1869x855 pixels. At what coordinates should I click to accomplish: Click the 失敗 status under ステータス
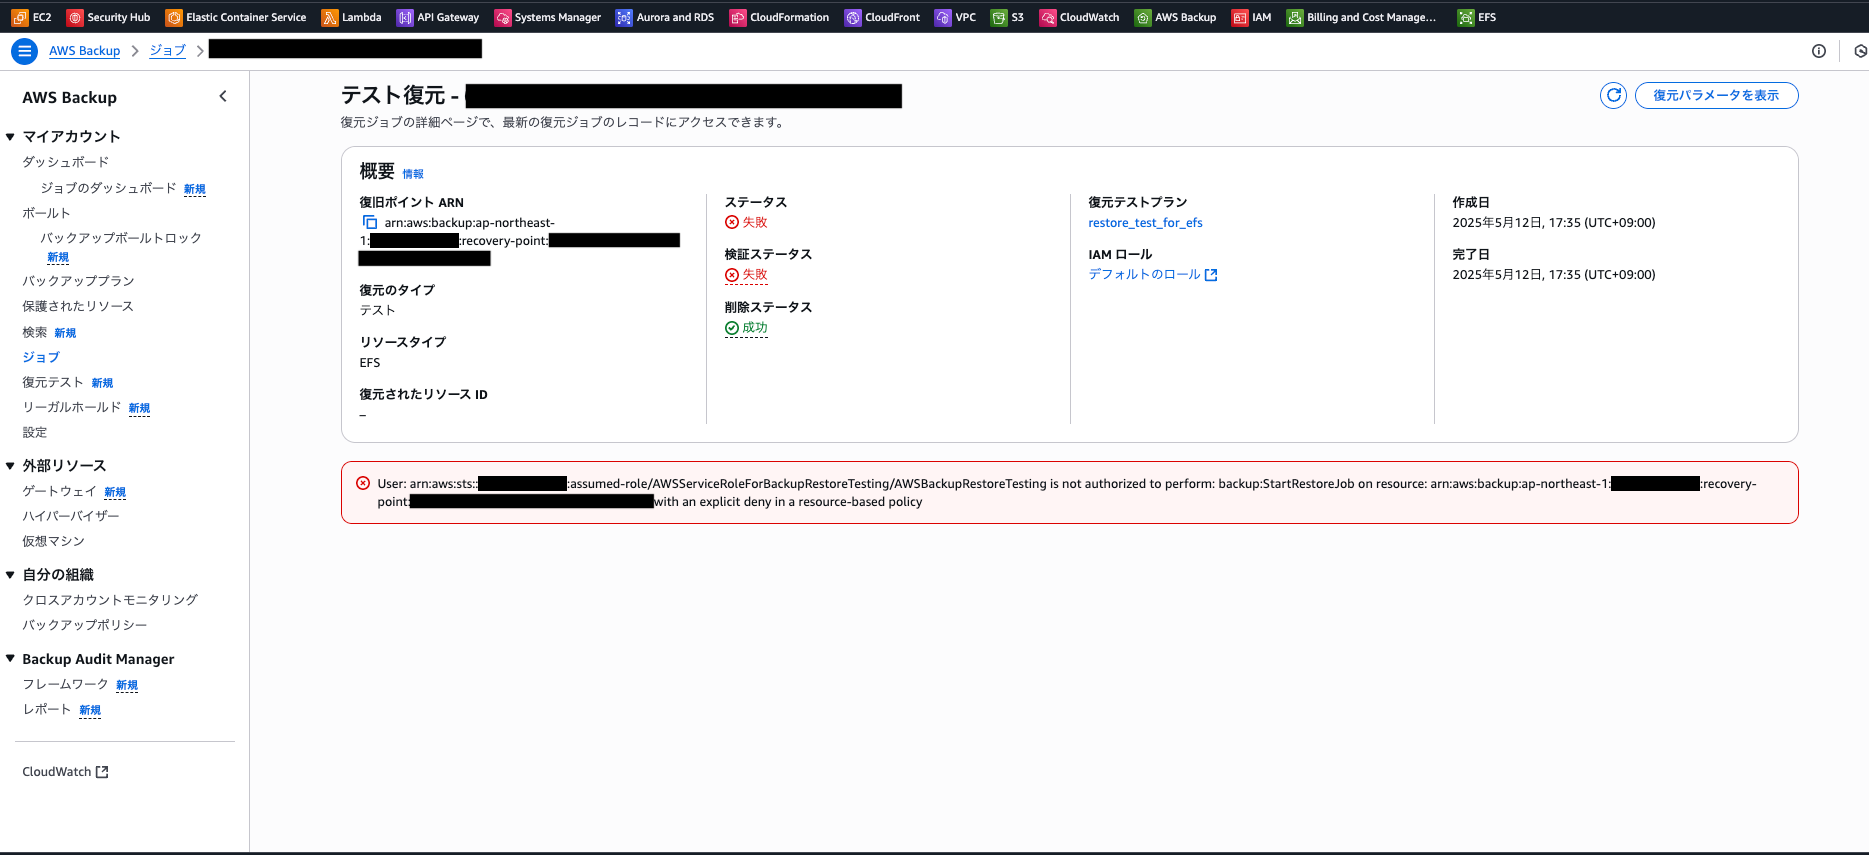tap(746, 222)
